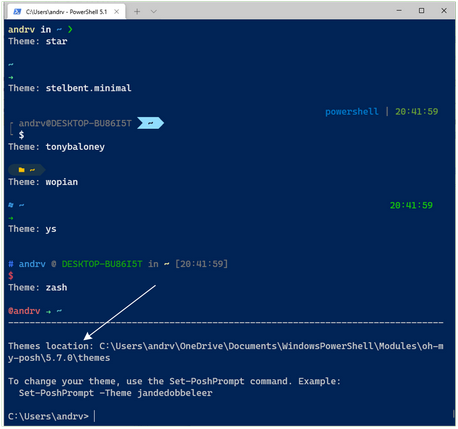The width and height of the screenshot is (458, 429).
Task: Click the light blue arrow segment in tonybaloney prompt
Action: coord(150,123)
